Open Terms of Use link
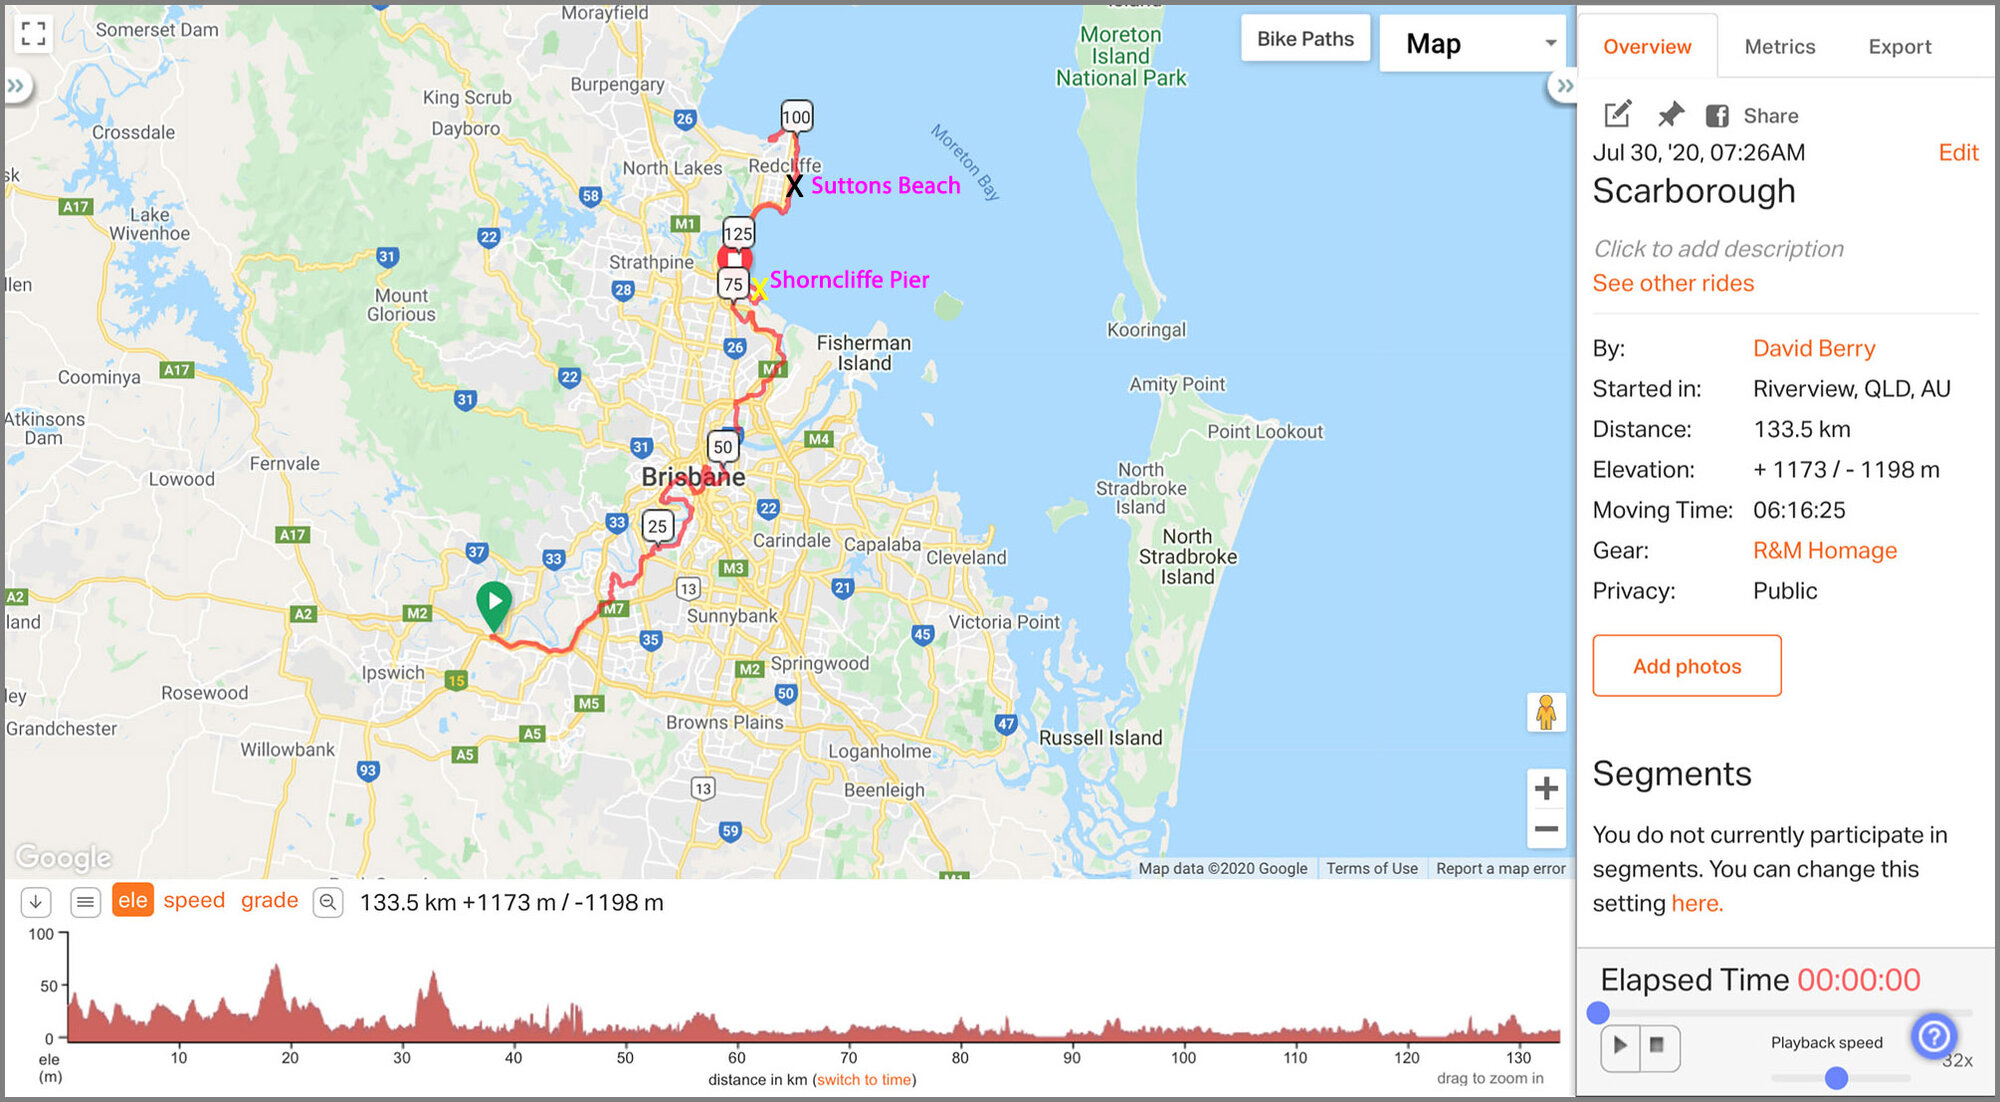 [x=1372, y=868]
